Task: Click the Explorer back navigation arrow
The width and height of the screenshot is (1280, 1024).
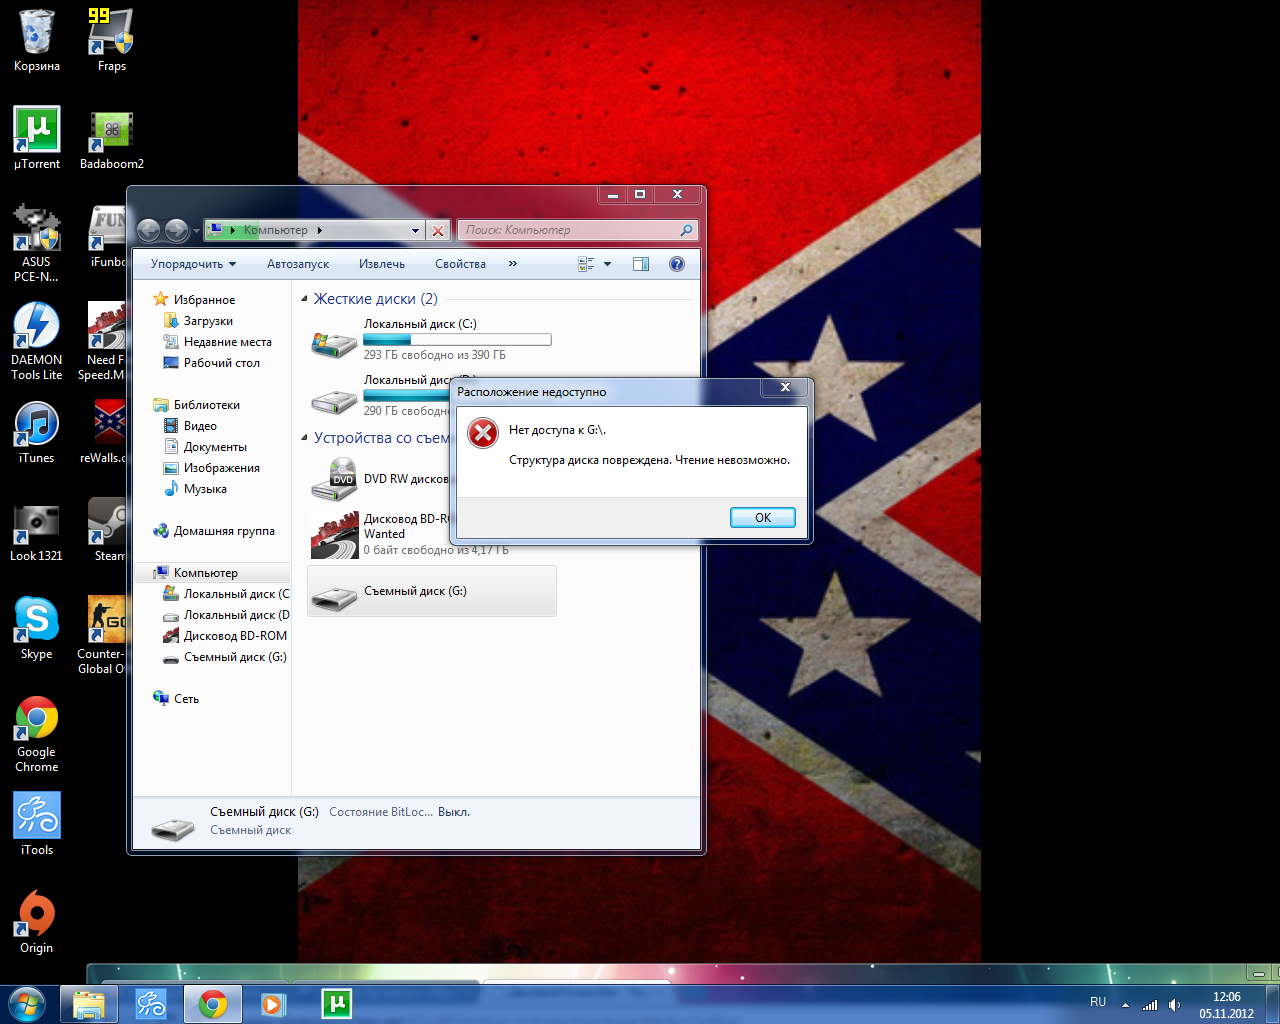Action: click(148, 230)
